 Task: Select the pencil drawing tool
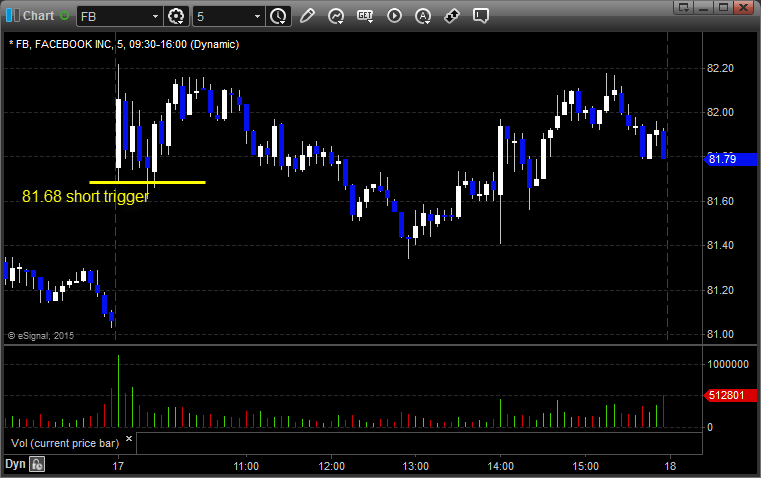[307, 16]
